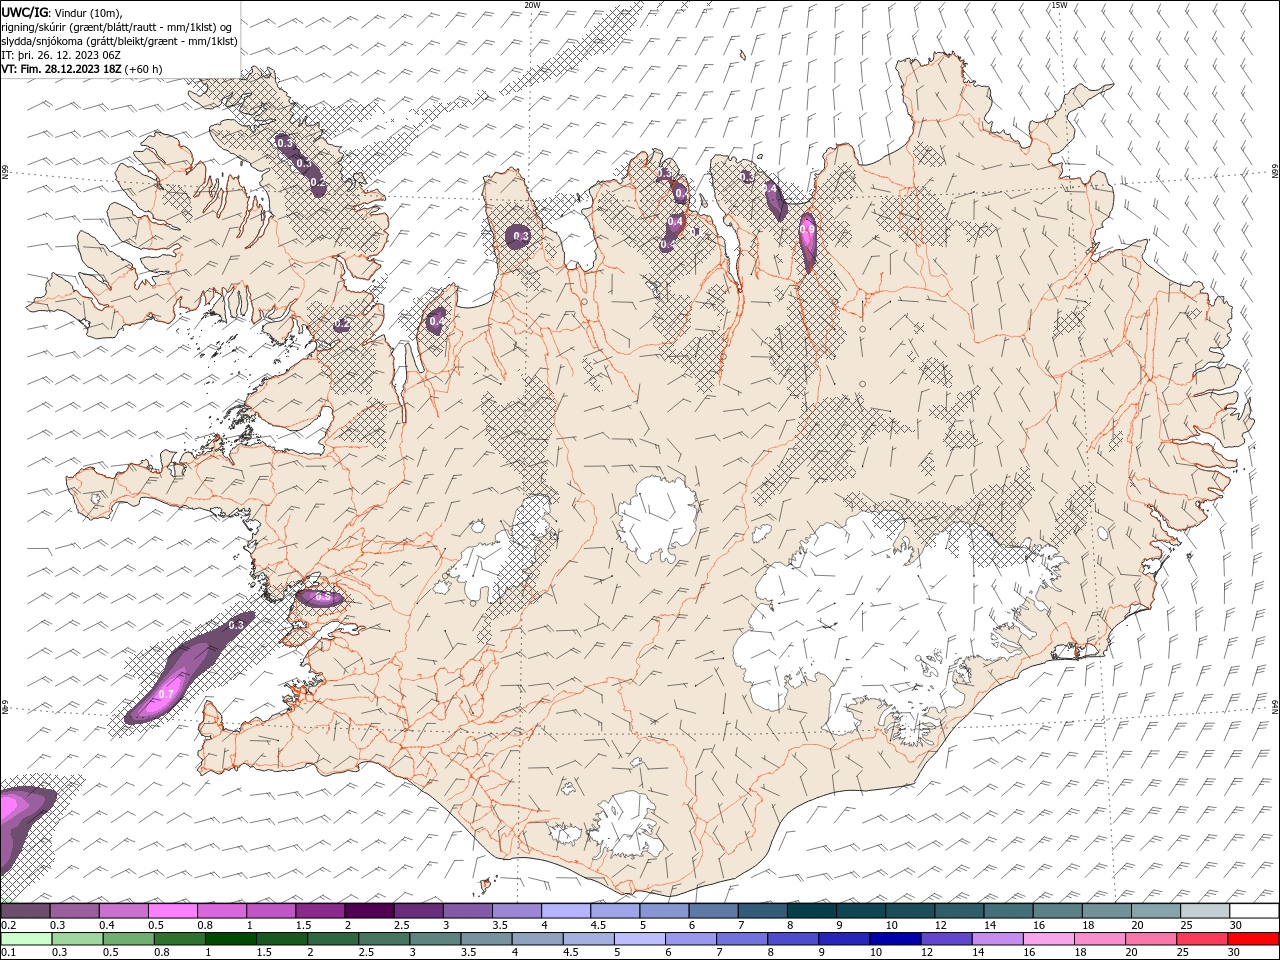Click the Mýrdalsjökull ice cap near the south coast
This screenshot has height=960, width=1280.
pyautogui.click(x=627, y=826)
